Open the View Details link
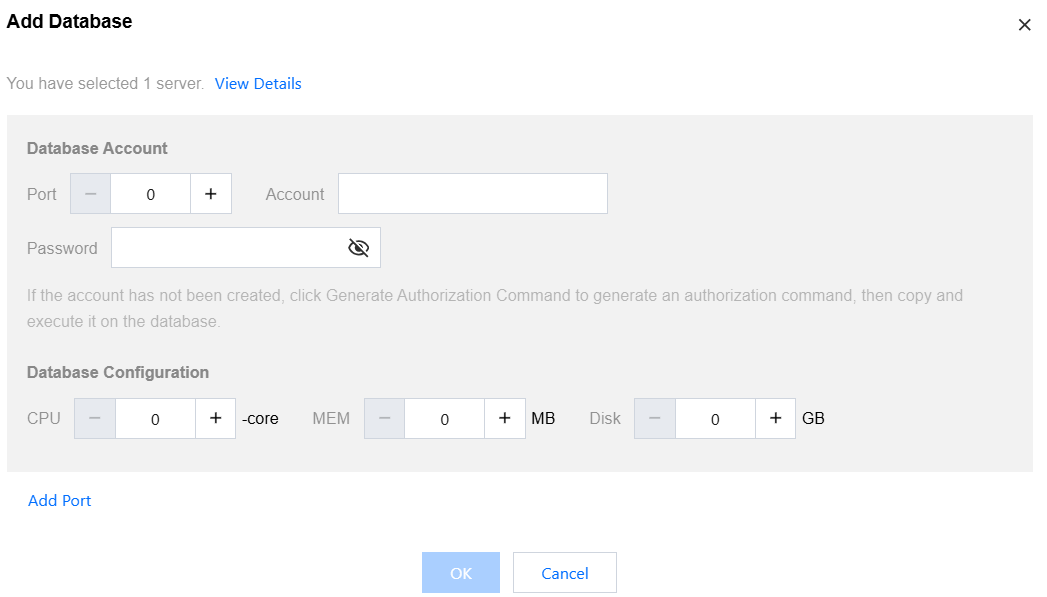Screen dimensions: 1047x597 click(x=258, y=84)
